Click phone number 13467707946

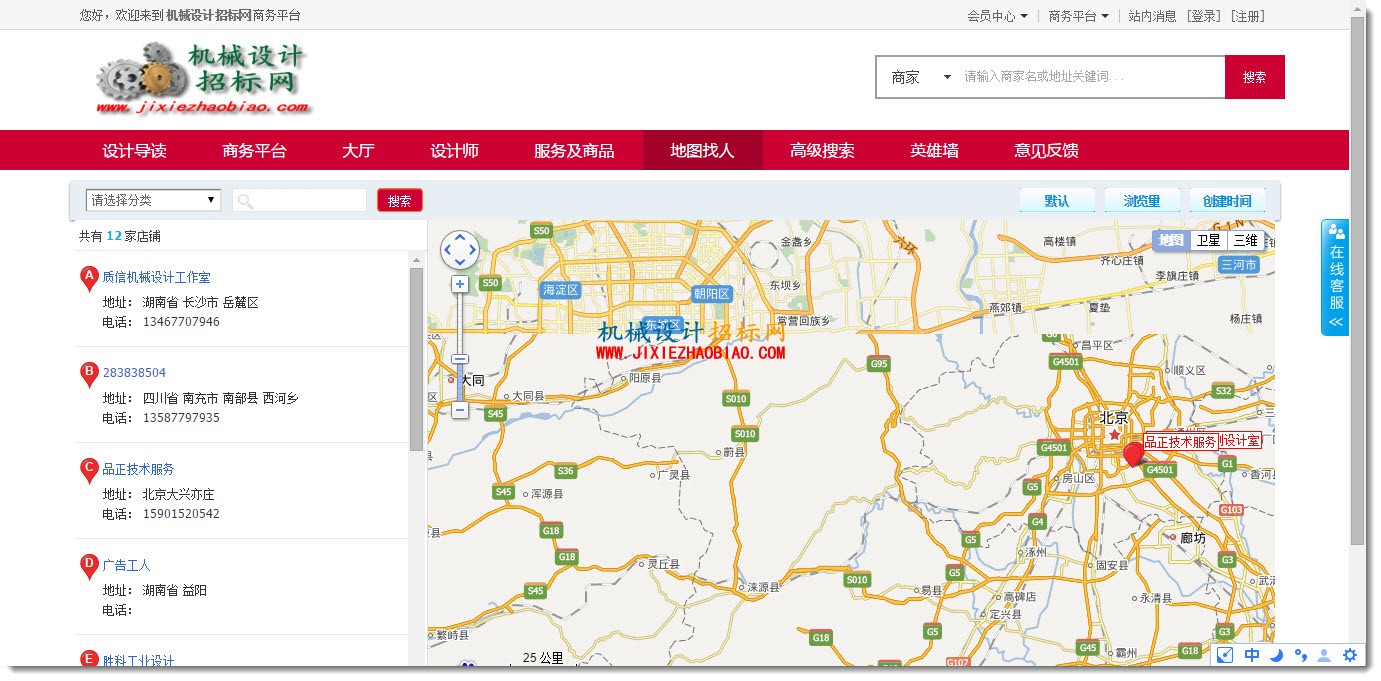coord(181,322)
